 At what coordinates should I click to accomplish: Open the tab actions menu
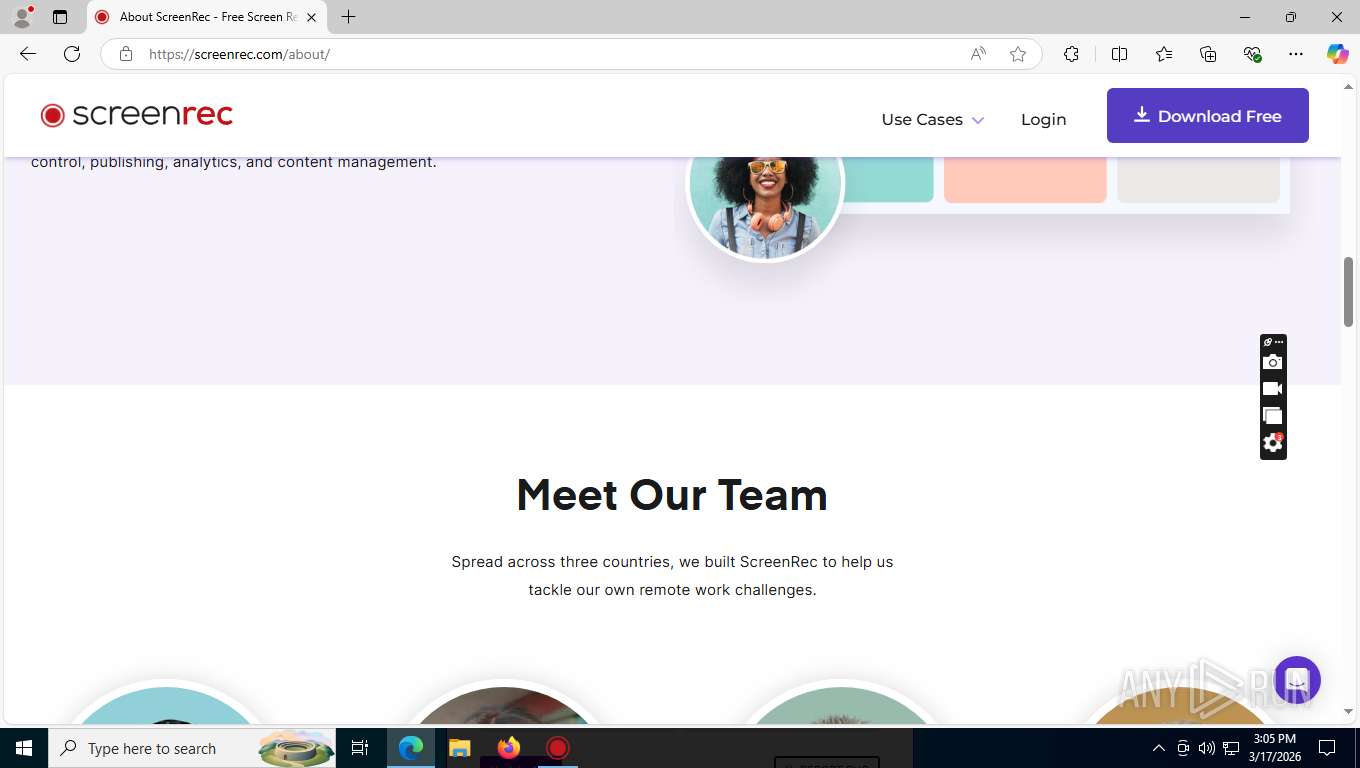coord(60,17)
